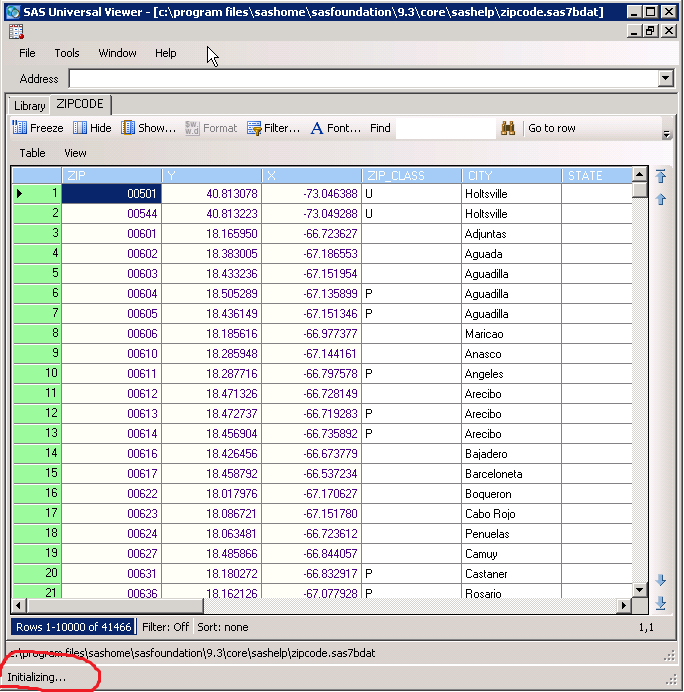Image resolution: width=684 pixels, height=692 pixels.
Task: Click into the Find text field
Action: pos(446,128)
